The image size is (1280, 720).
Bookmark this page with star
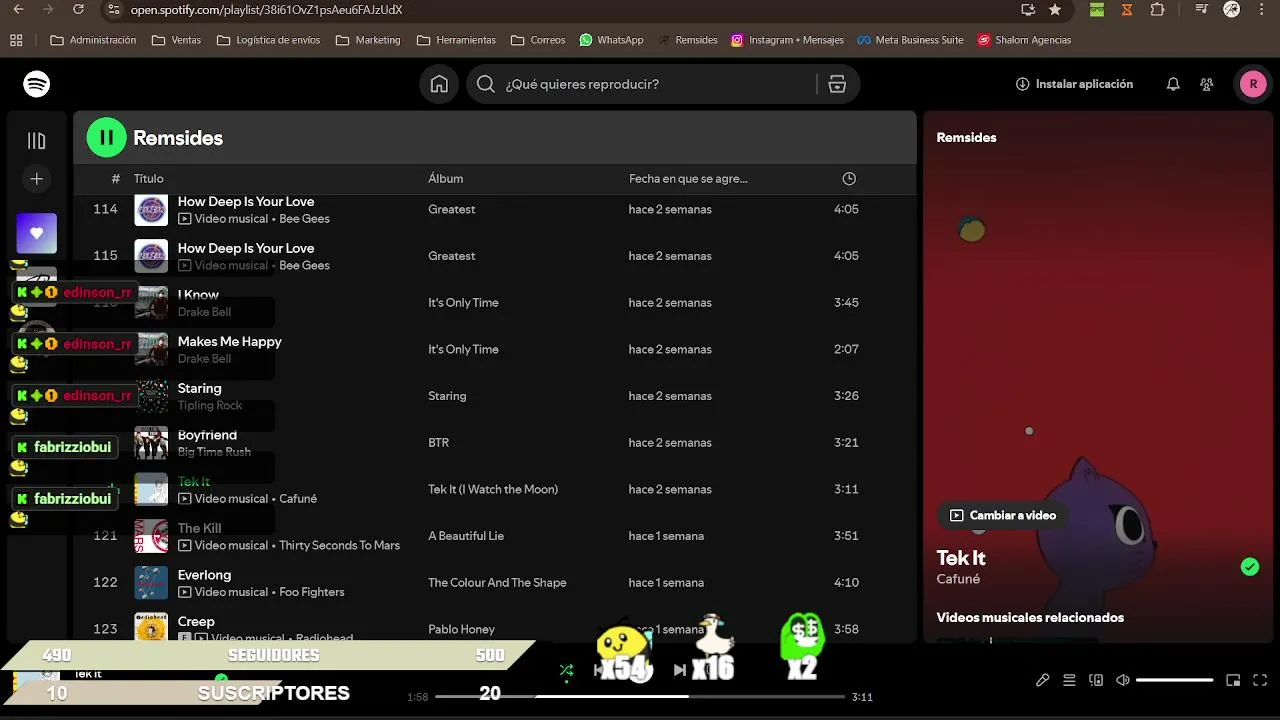click(x=1055, y=9)
